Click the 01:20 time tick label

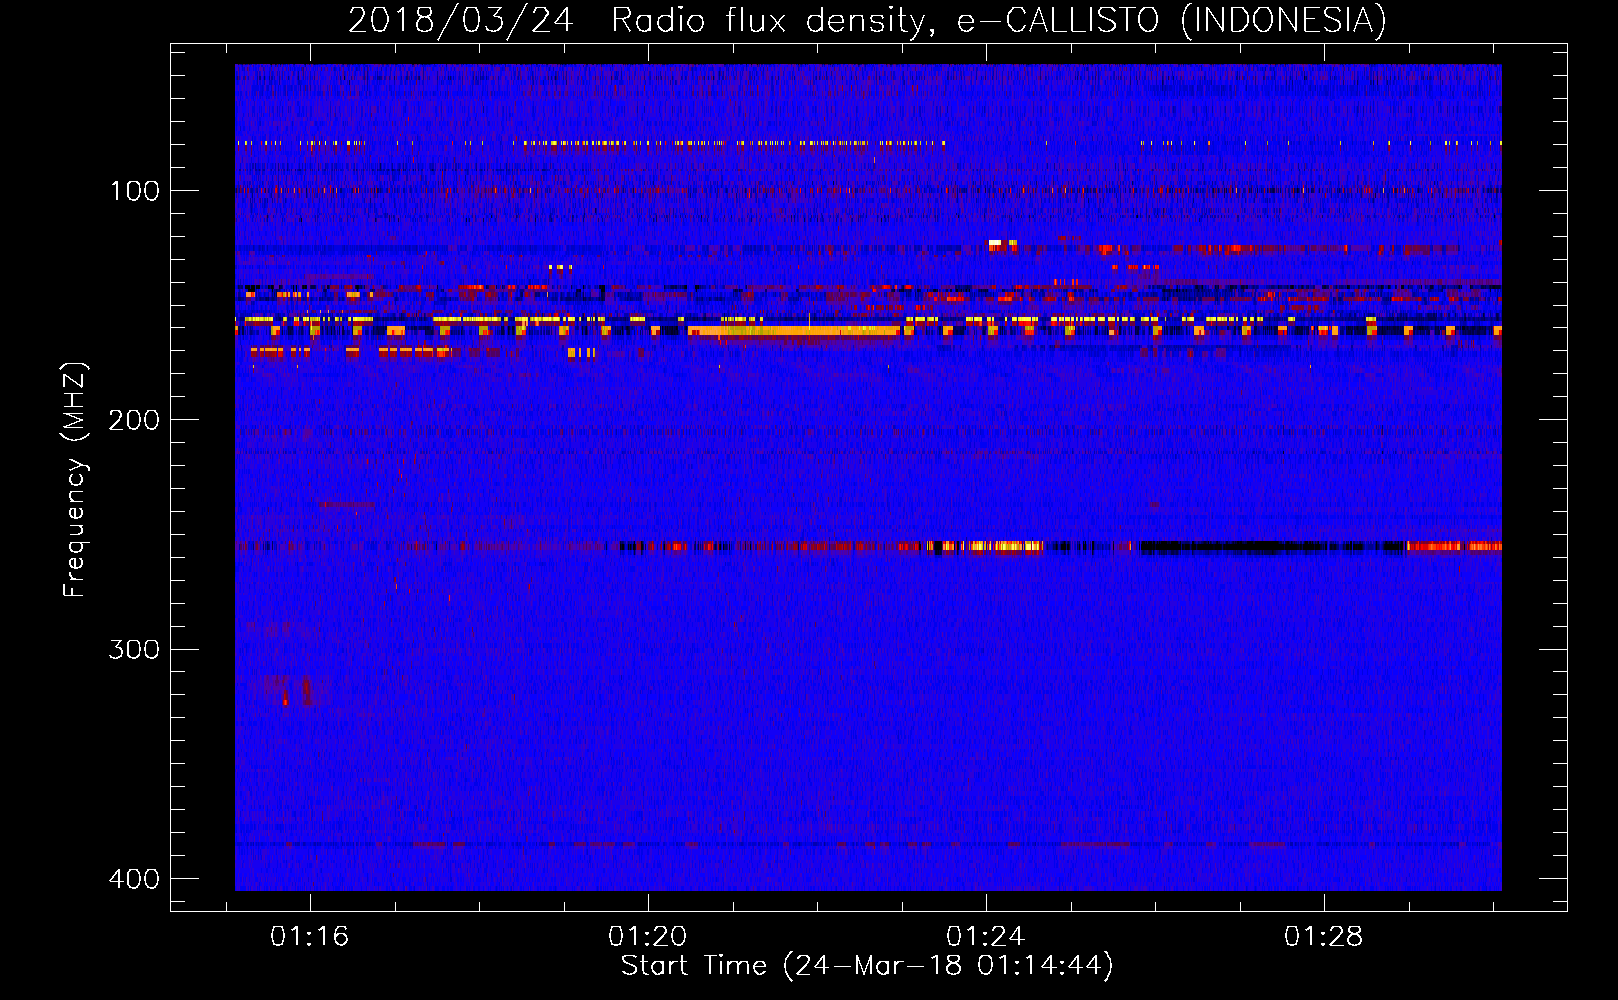[648, 937]
